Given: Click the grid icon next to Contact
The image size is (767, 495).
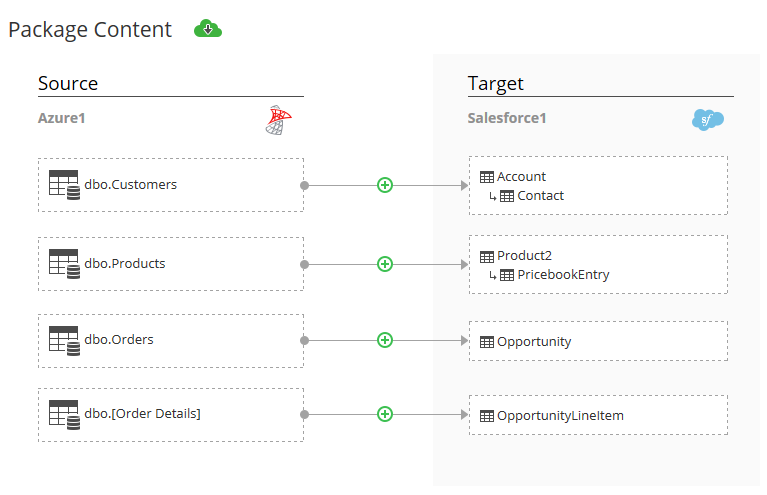Looking at the screenshot, I should pyautogui.click(x=507, y=196).
